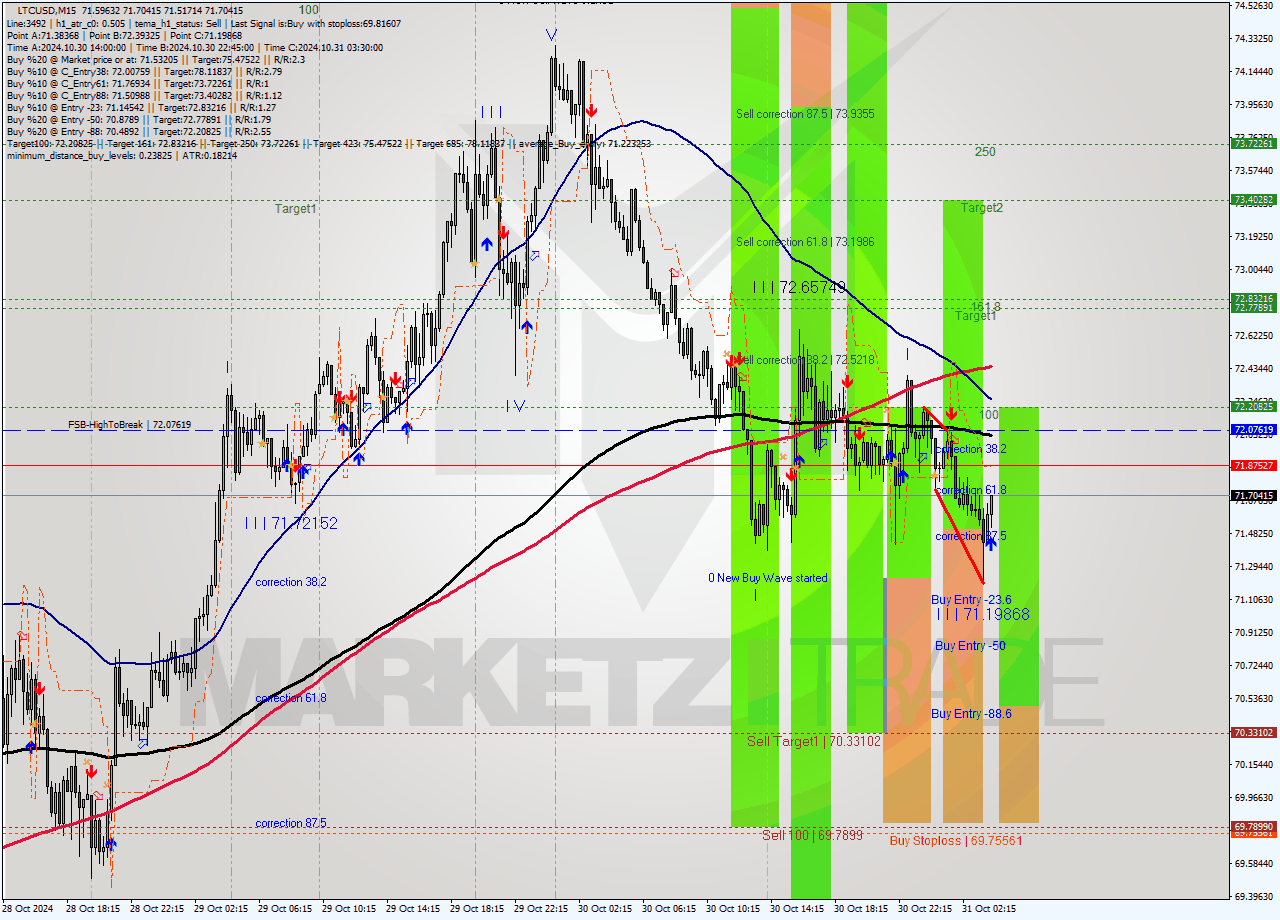Click the '28 Oct 18:15' time label
The width and height of the screenshot is (1280, 920).
point(92,909)
